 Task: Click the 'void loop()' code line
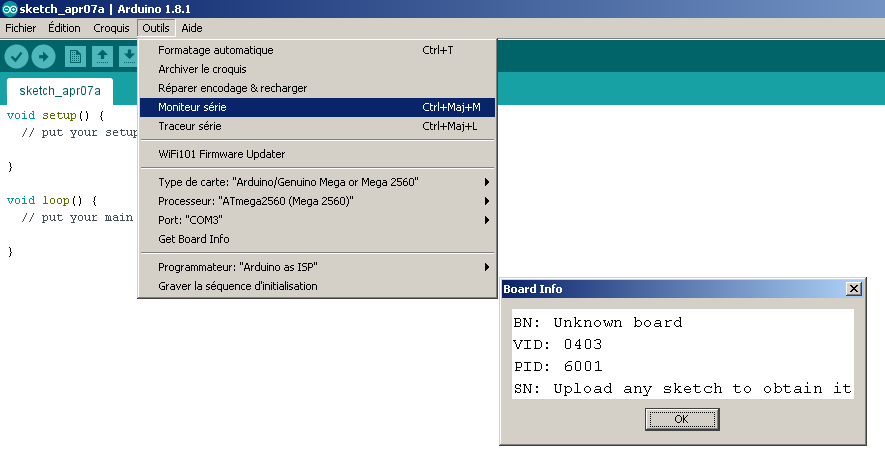[52, 200]
